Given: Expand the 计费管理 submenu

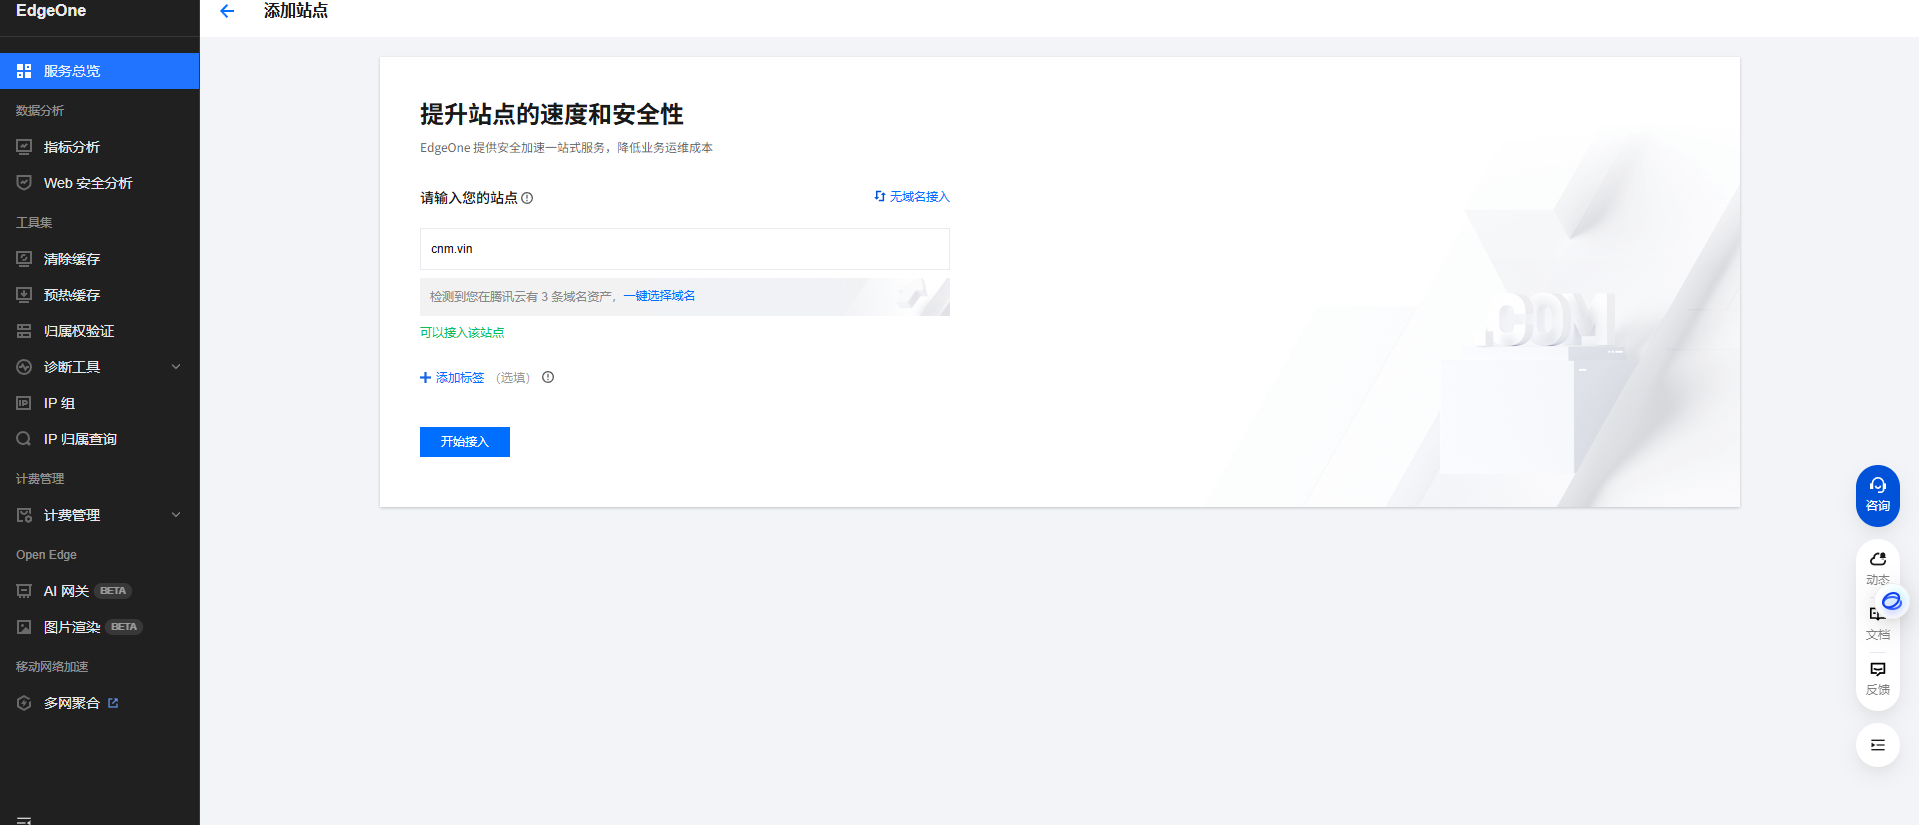Looking at the screenshot, I should [x=176, y=515].
